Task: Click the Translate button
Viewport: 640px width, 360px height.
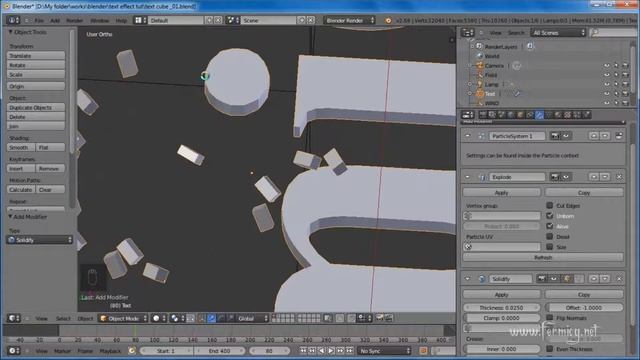Action: (x=36, y=56)
